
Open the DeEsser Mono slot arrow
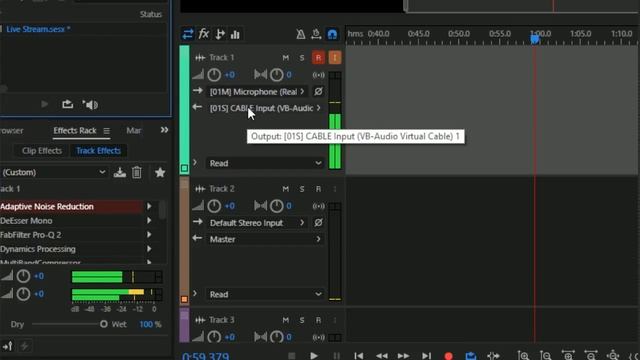149,221
